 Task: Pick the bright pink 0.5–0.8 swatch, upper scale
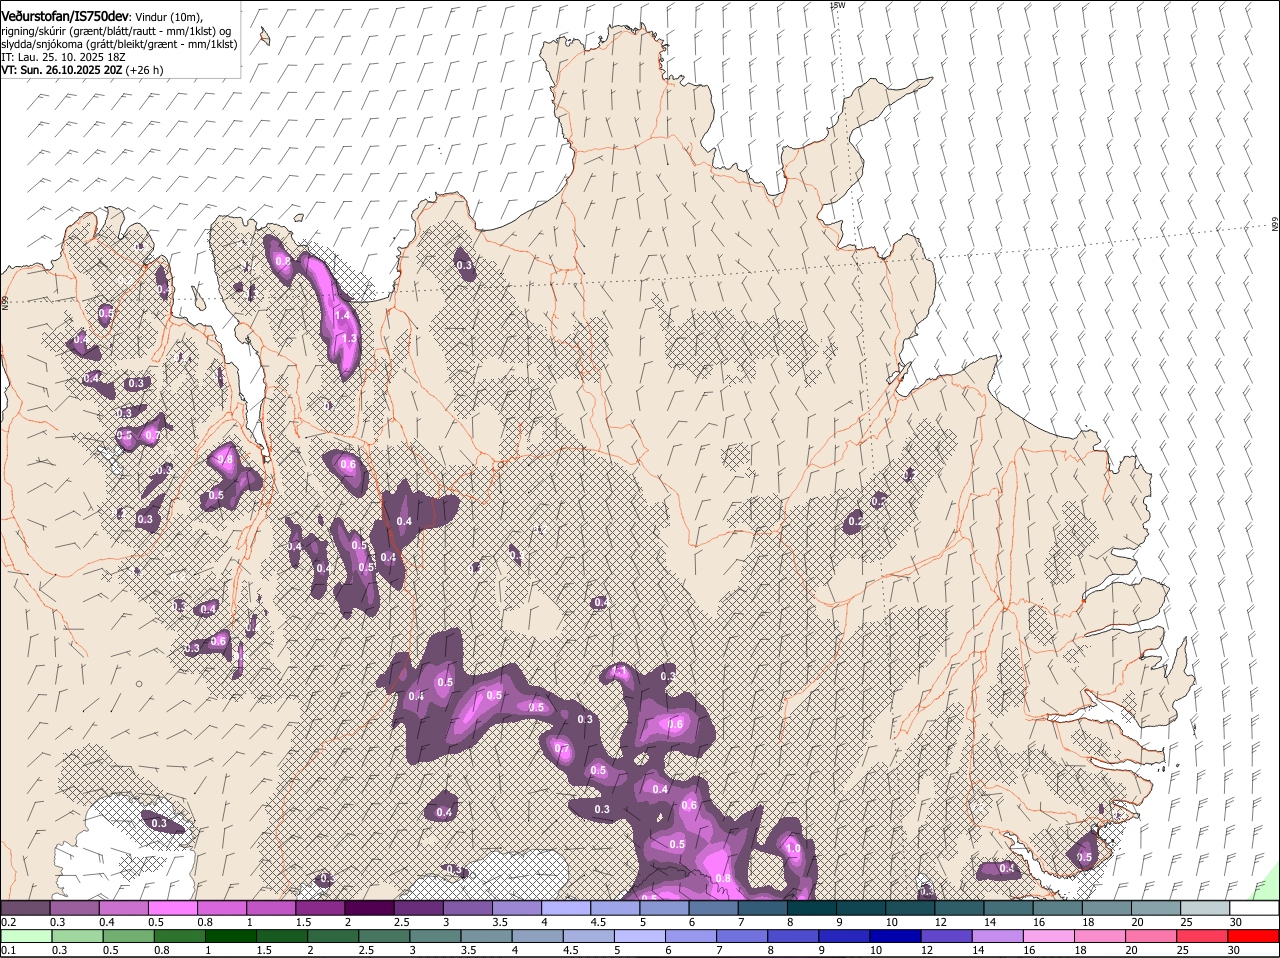pyautogui.click(x=172, y=907)
